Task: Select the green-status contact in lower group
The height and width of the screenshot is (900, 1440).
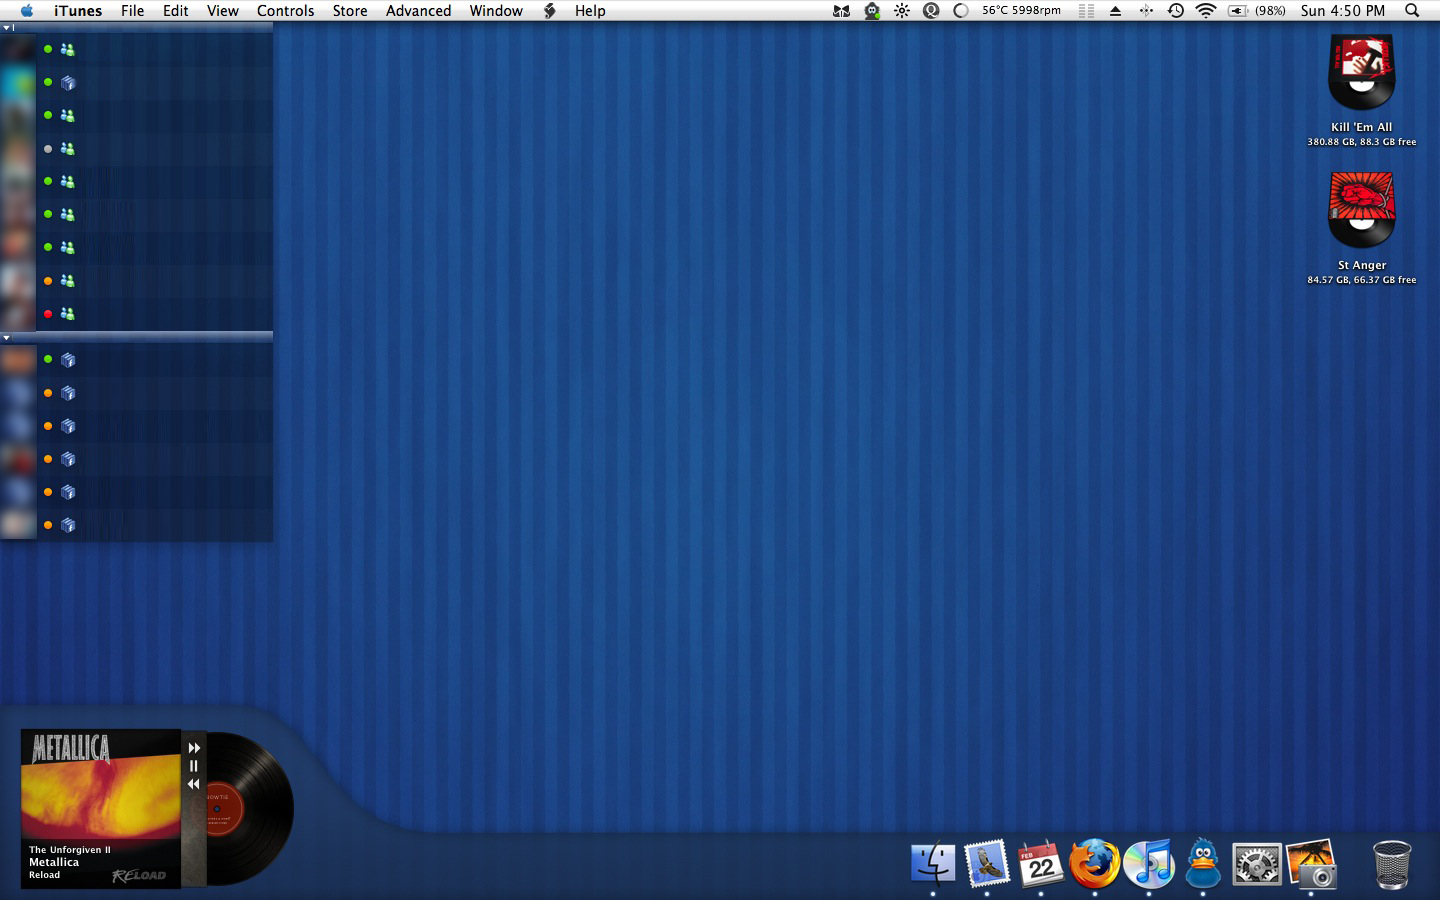Action: click(x=136, y=359)
